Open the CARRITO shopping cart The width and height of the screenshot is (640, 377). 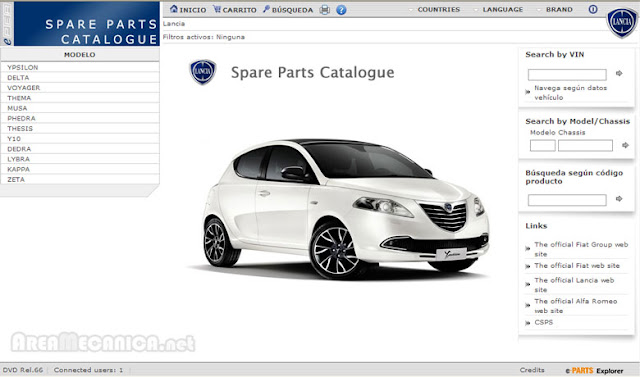pos(235,9)
